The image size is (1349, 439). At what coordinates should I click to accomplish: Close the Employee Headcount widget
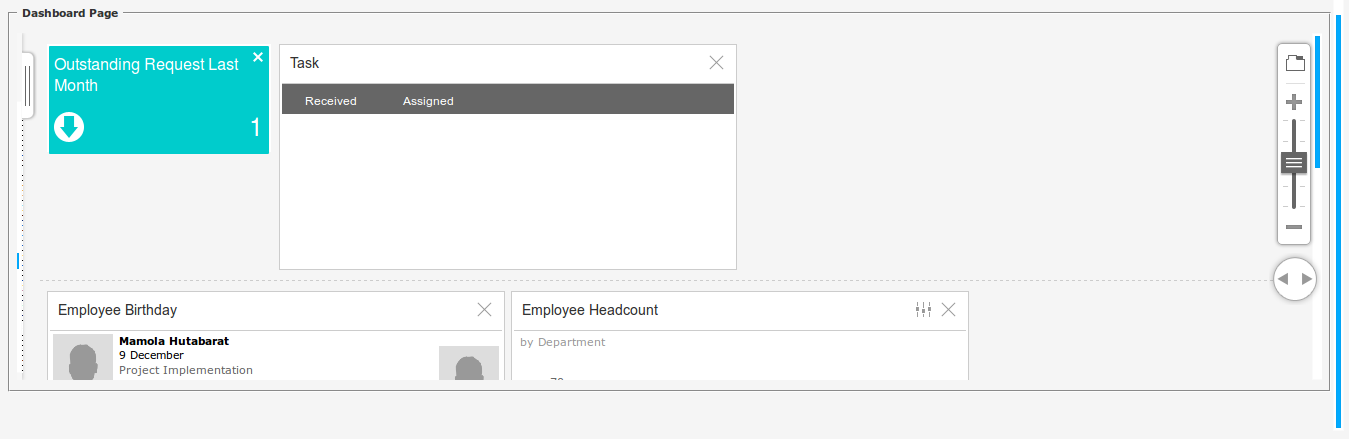pyautogui.click(x=949, y=310)
